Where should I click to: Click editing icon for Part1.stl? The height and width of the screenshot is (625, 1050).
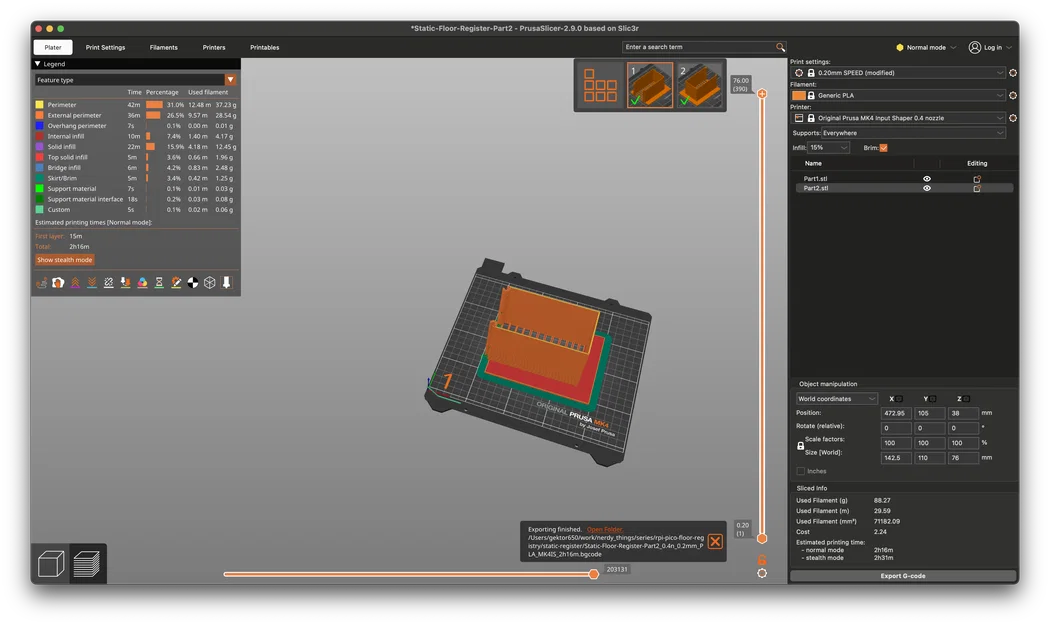(x=977, y=179)
